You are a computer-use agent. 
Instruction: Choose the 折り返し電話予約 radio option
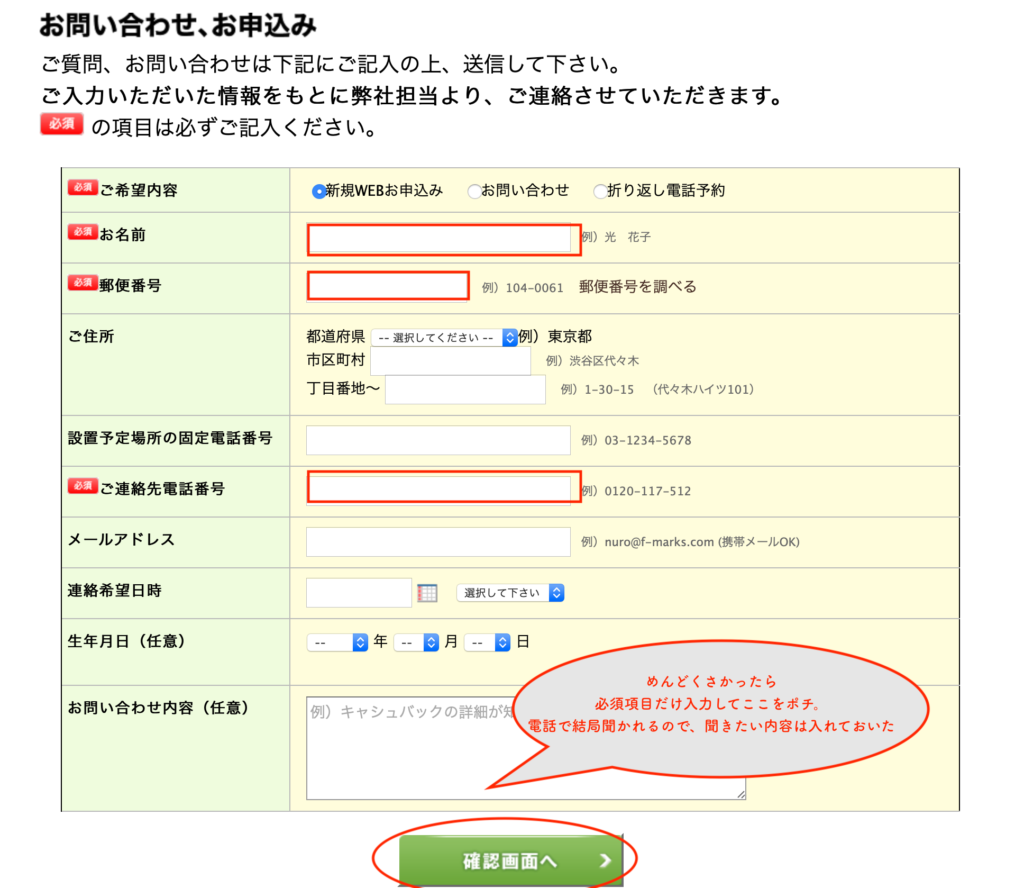point(600,191)
